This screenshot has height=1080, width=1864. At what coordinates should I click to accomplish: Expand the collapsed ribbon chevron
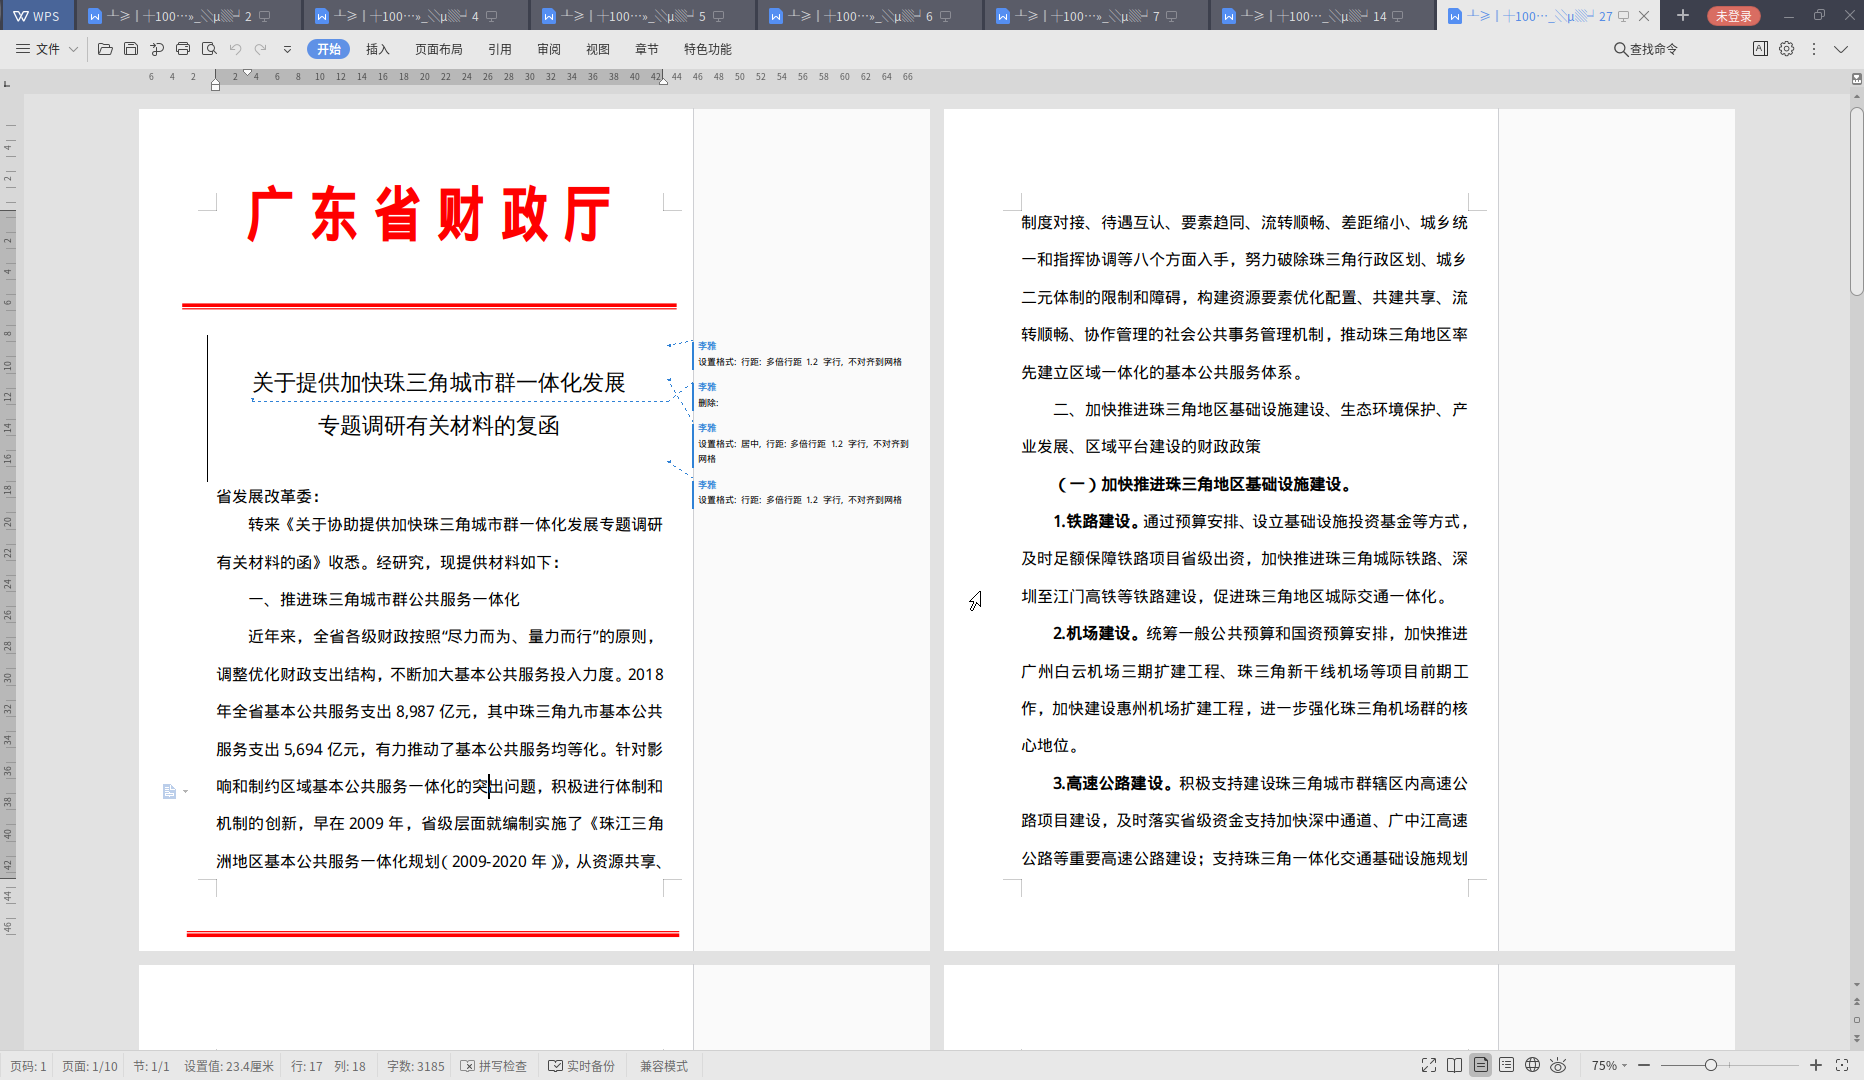pyautogui.click(x=1840, y=49)
